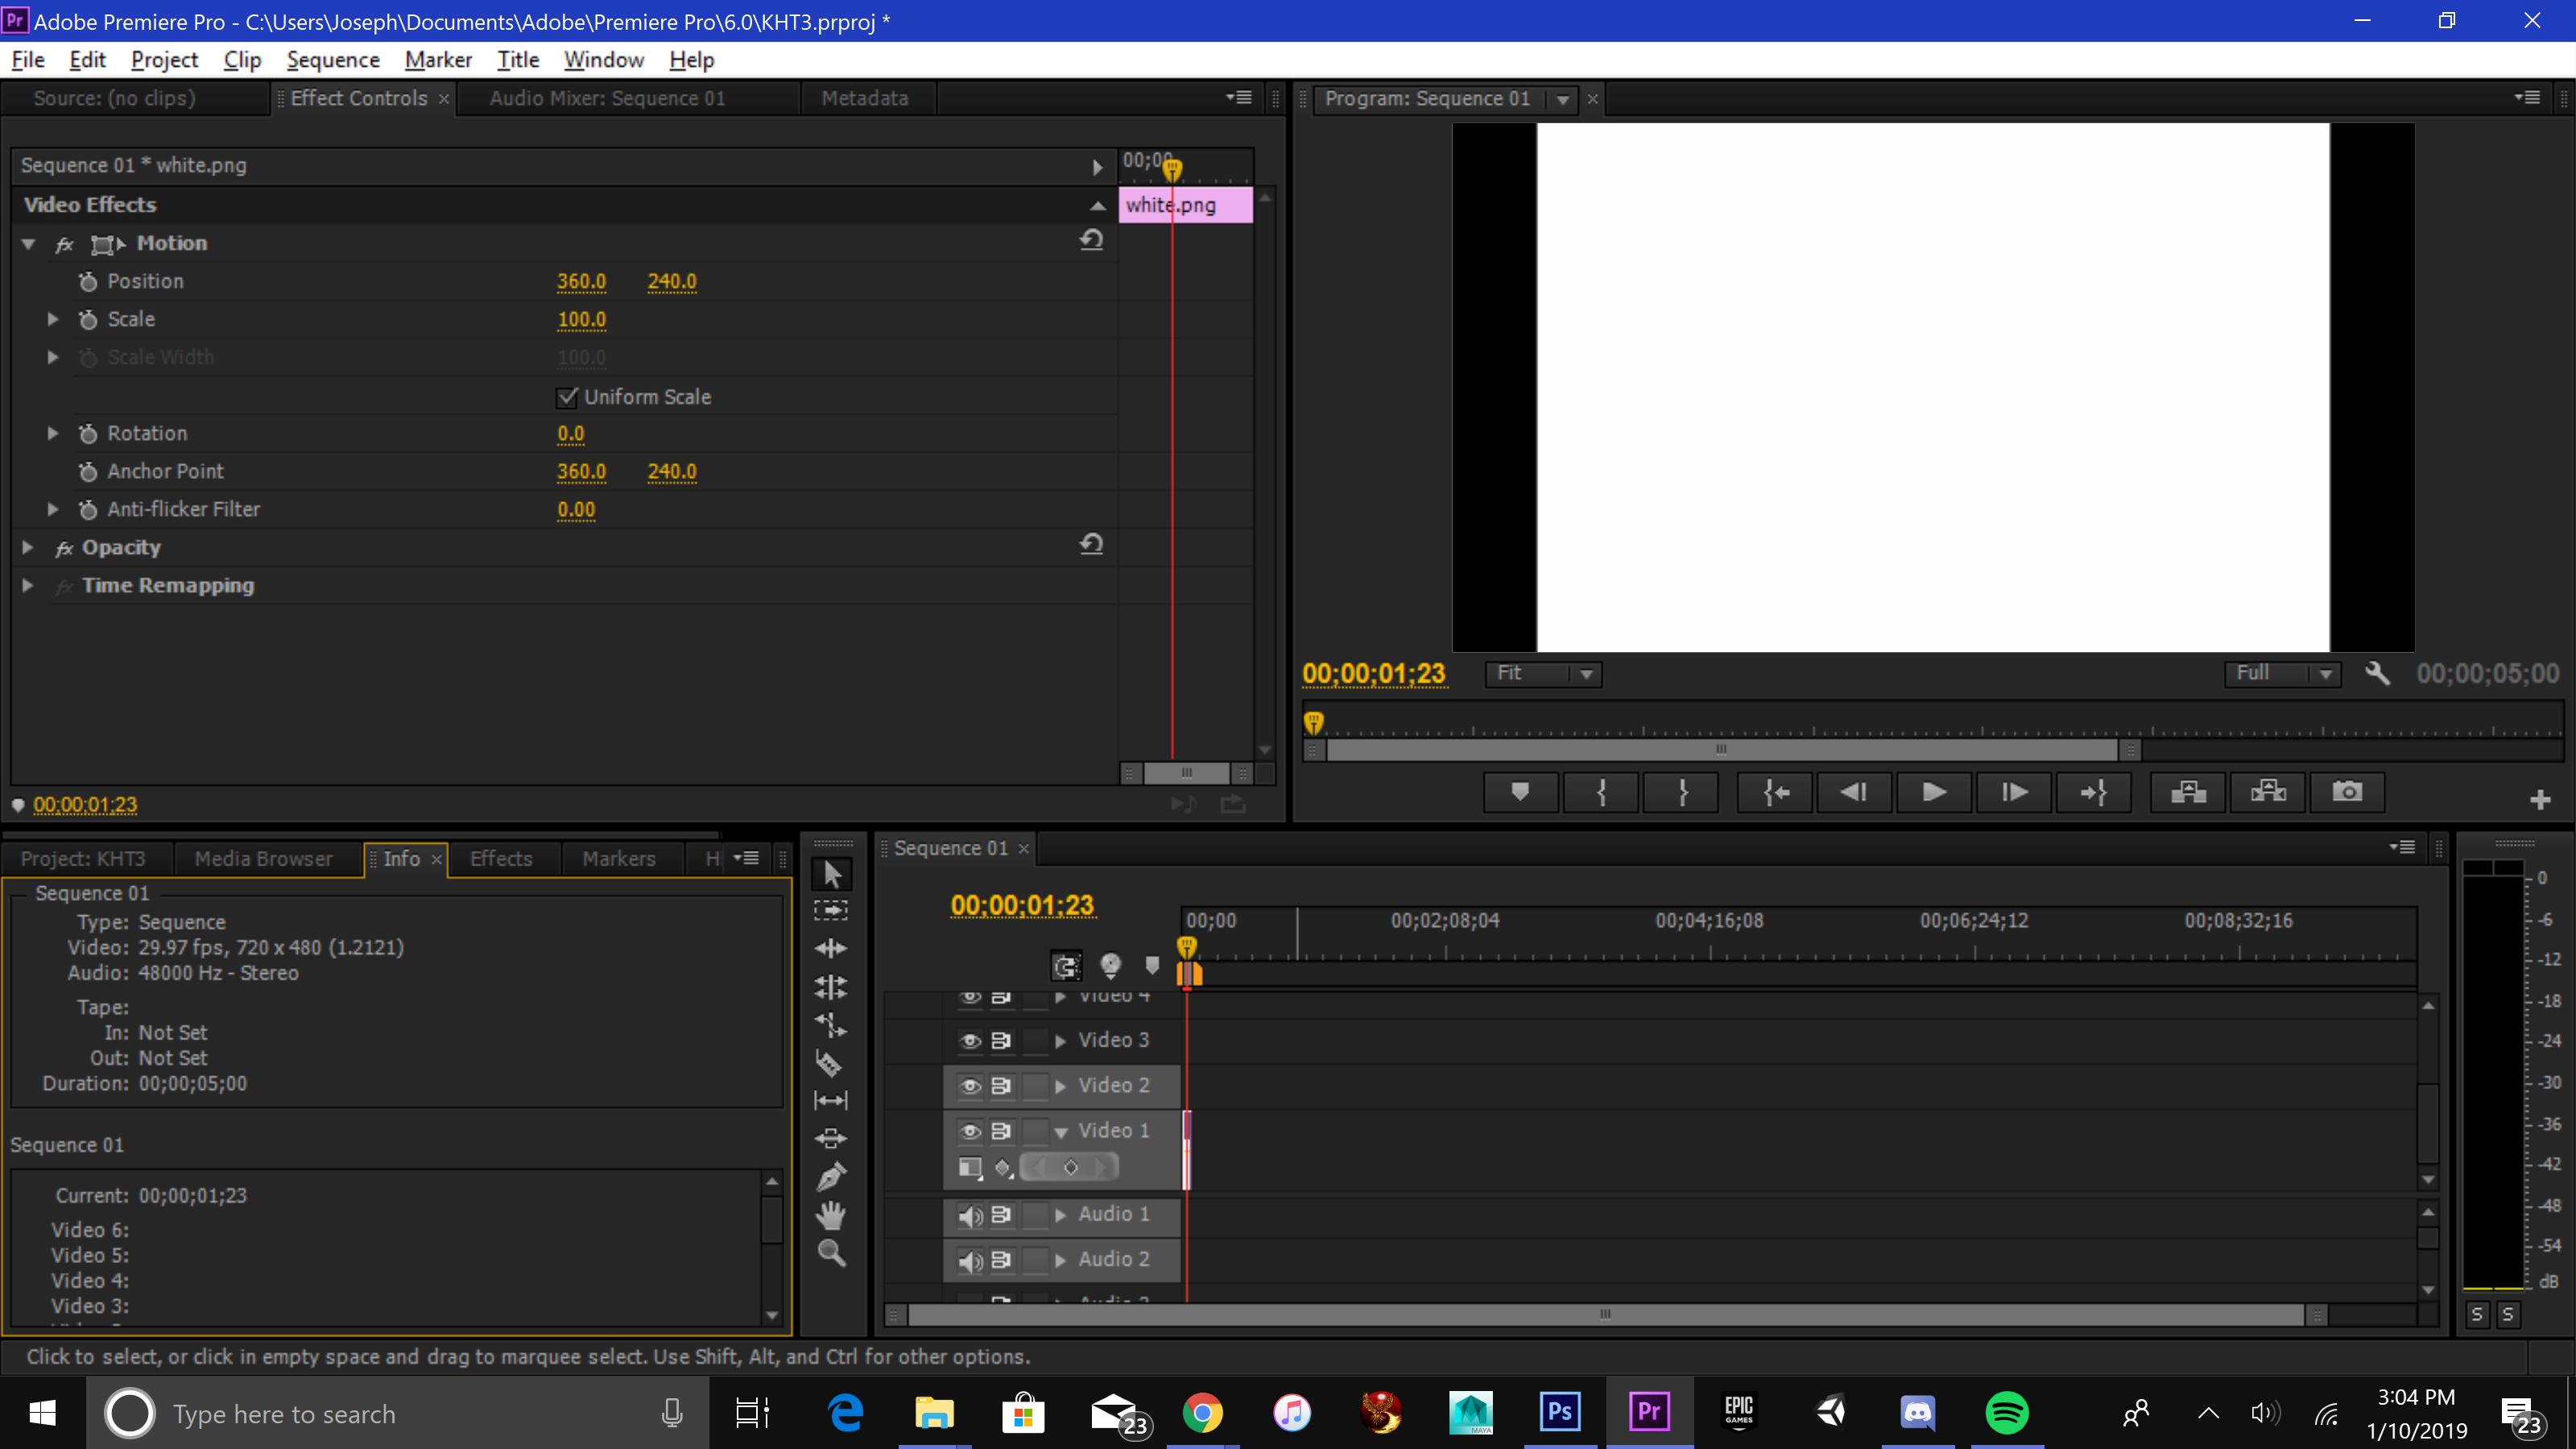
Task: Open the Clip menu
Action: point(242,60)
